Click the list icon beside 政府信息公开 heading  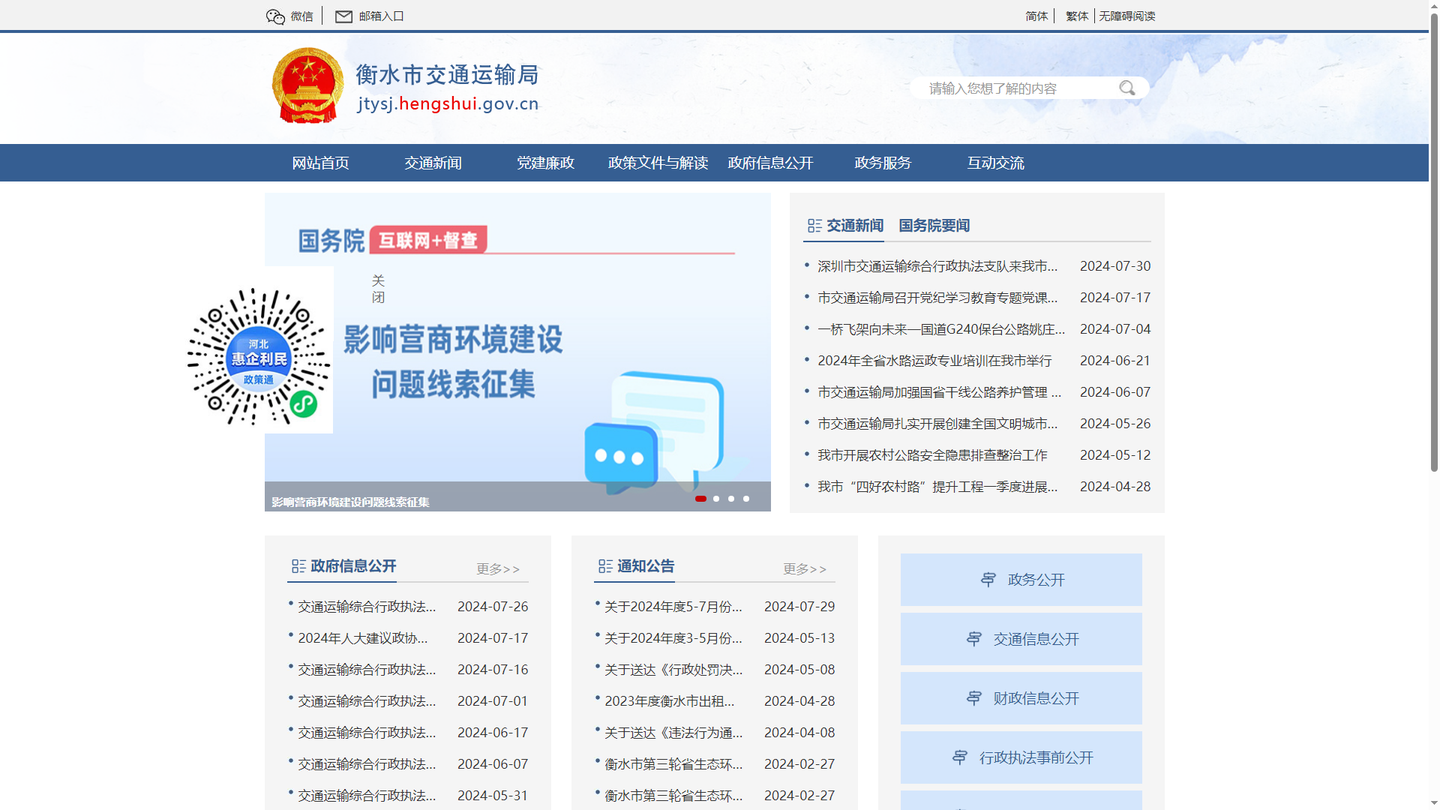tap(298, 566)
